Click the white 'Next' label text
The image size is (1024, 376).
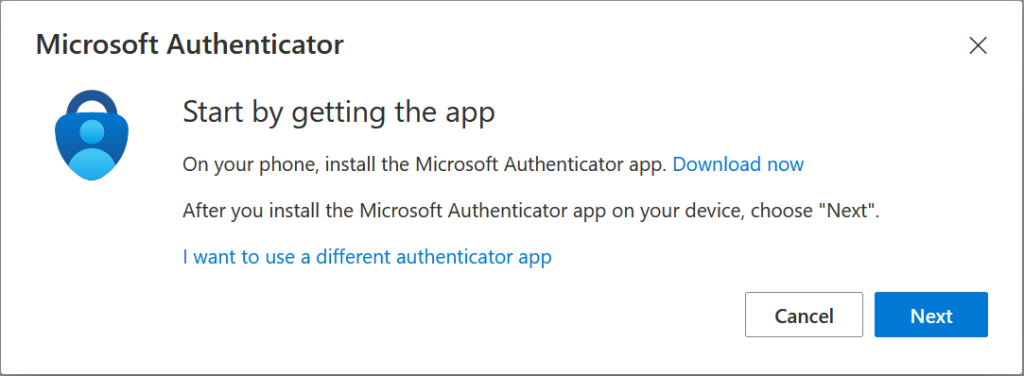point(931,316)
